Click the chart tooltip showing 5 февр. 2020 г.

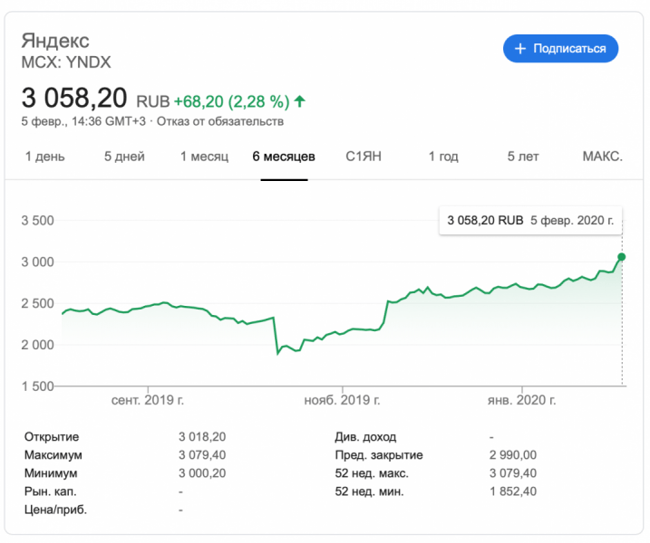[529, 220]
